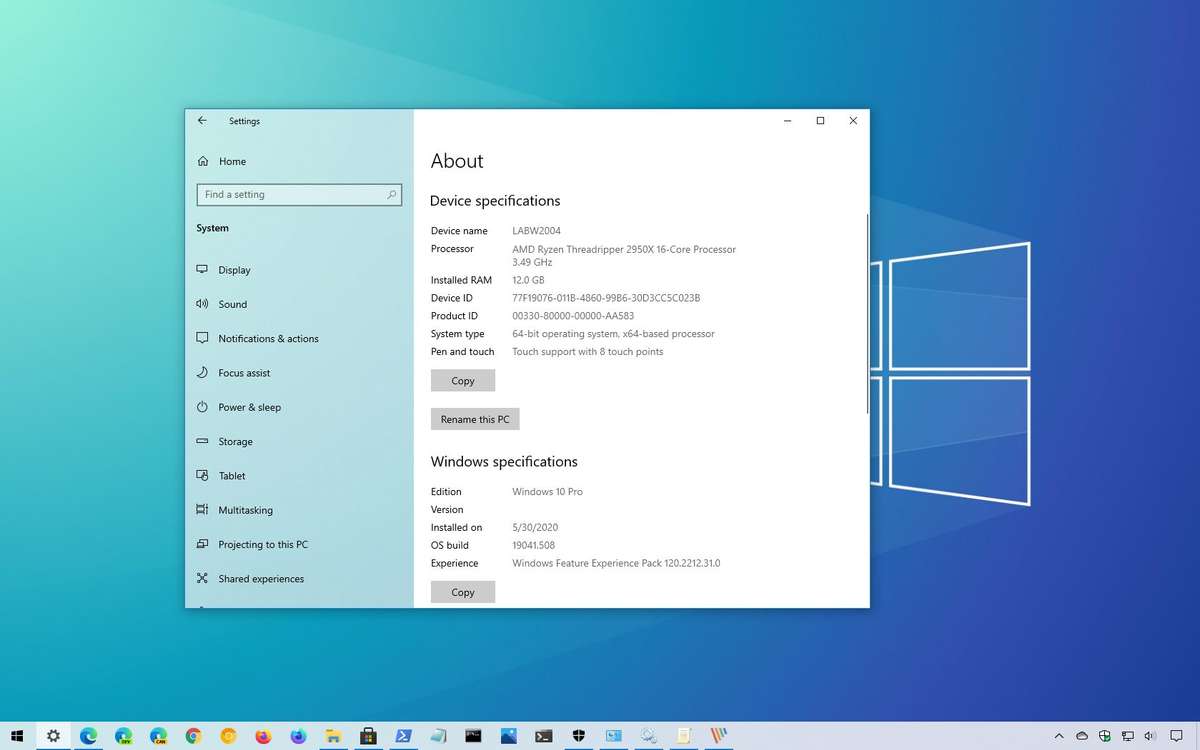Open Projecting to this PC settings
The image size is (1200, 750).
click(262, 544)
